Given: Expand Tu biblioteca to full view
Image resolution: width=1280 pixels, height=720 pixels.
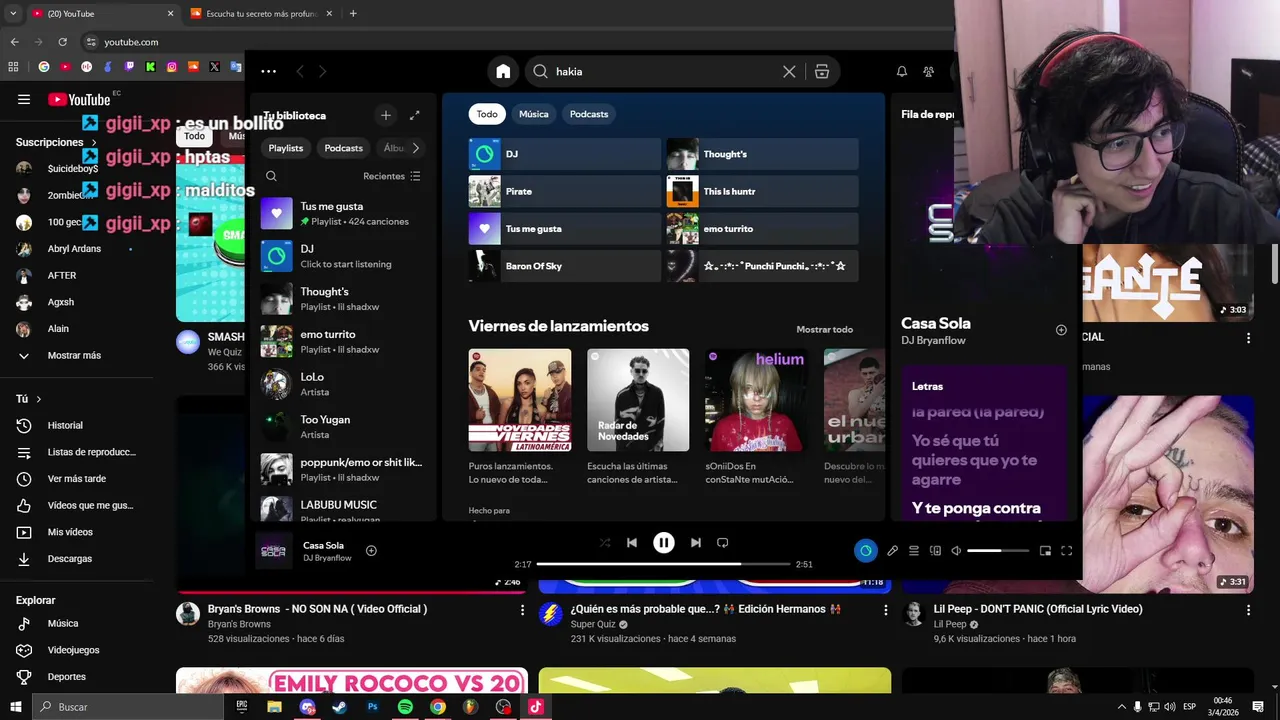Looking at the screenshot, I should (415, 115).
